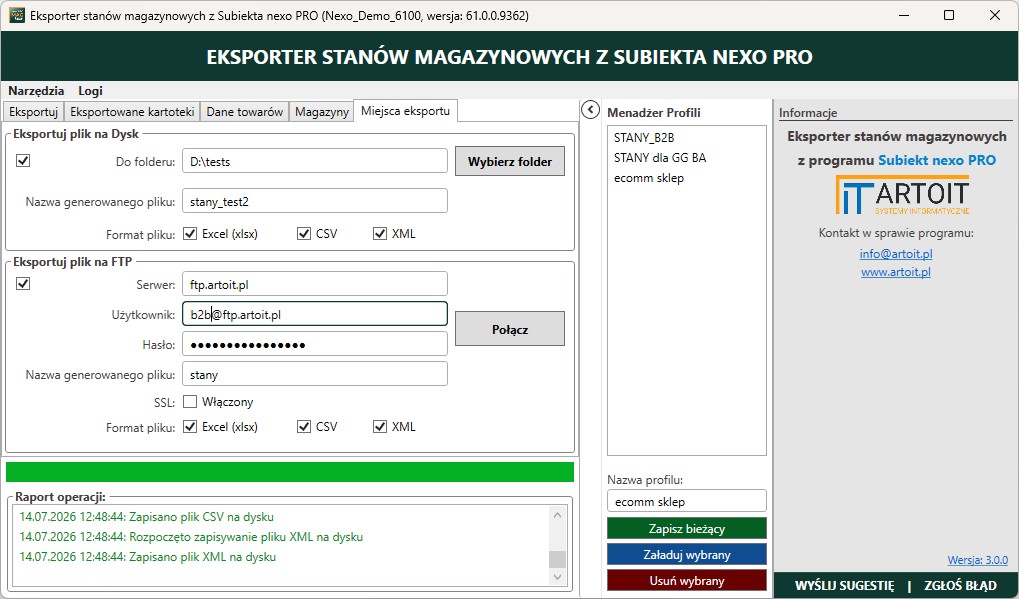
Task: Open the Logi menu
Action: click(x=90, y=91)
